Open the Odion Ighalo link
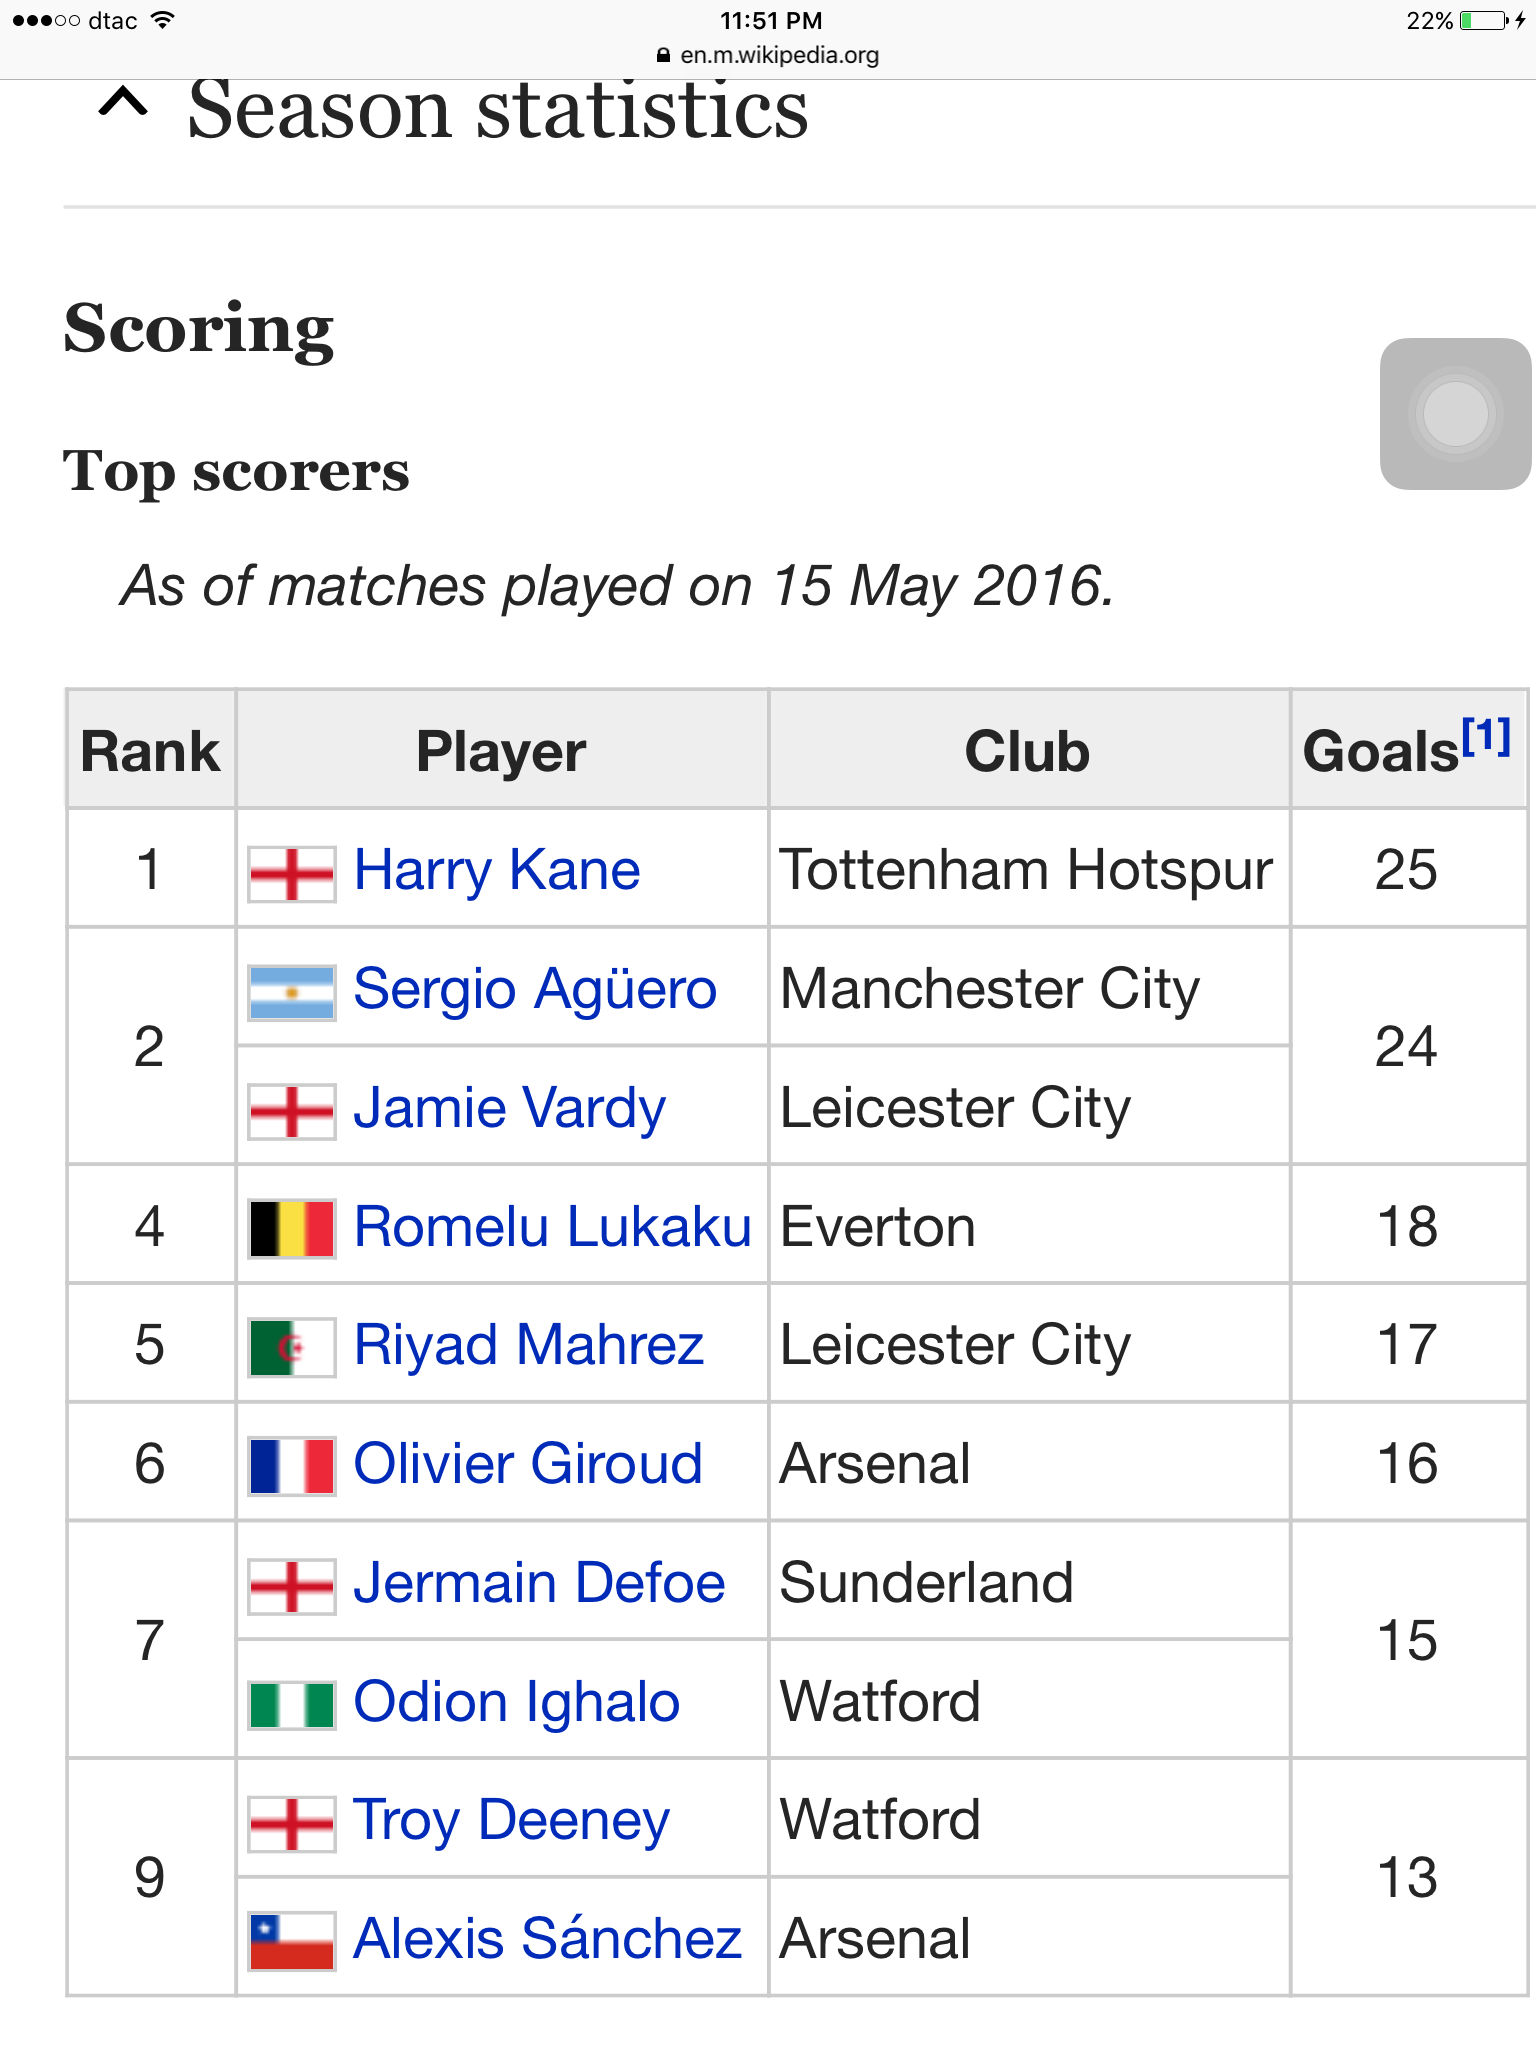1536x2048 pixels. point(516,1702)
